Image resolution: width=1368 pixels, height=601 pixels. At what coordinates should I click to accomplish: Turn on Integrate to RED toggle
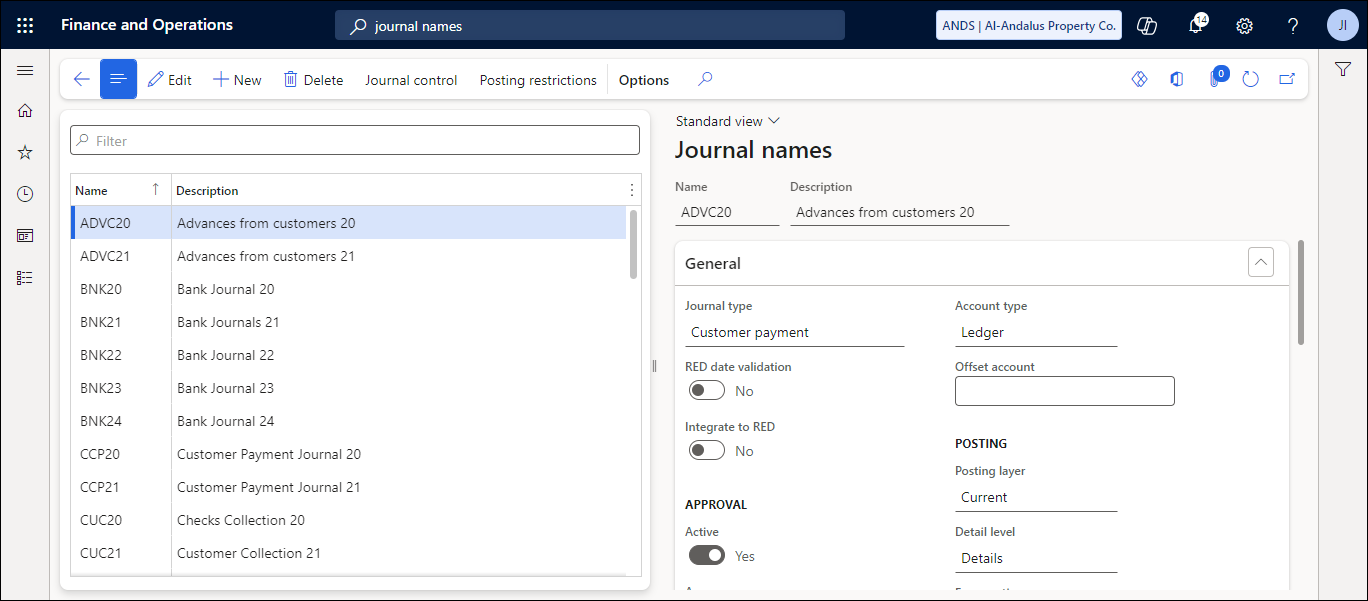coord(707,450)
